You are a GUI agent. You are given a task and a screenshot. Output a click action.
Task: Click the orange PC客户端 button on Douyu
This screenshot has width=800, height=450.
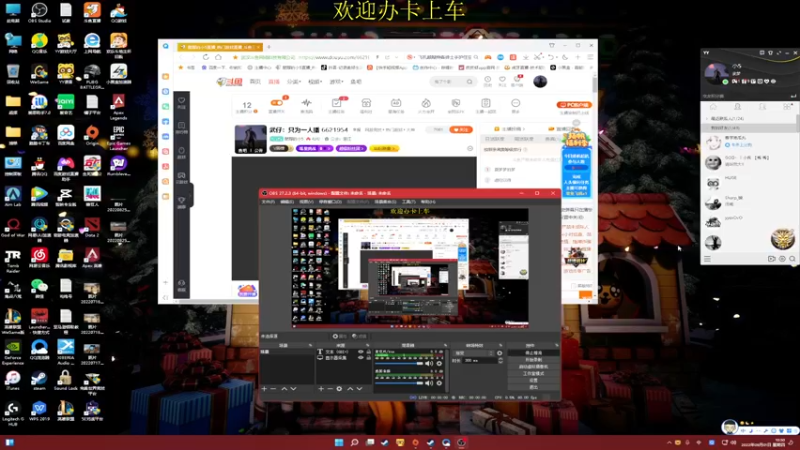[574, 105]
